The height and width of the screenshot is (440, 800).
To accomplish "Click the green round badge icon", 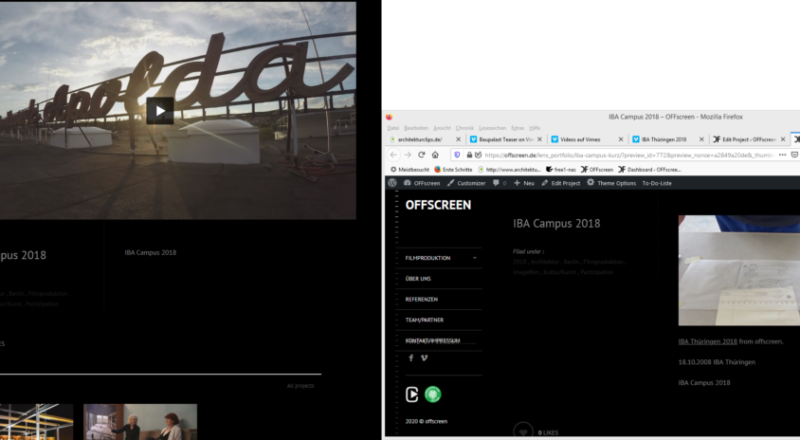I will tap(433, 394).
